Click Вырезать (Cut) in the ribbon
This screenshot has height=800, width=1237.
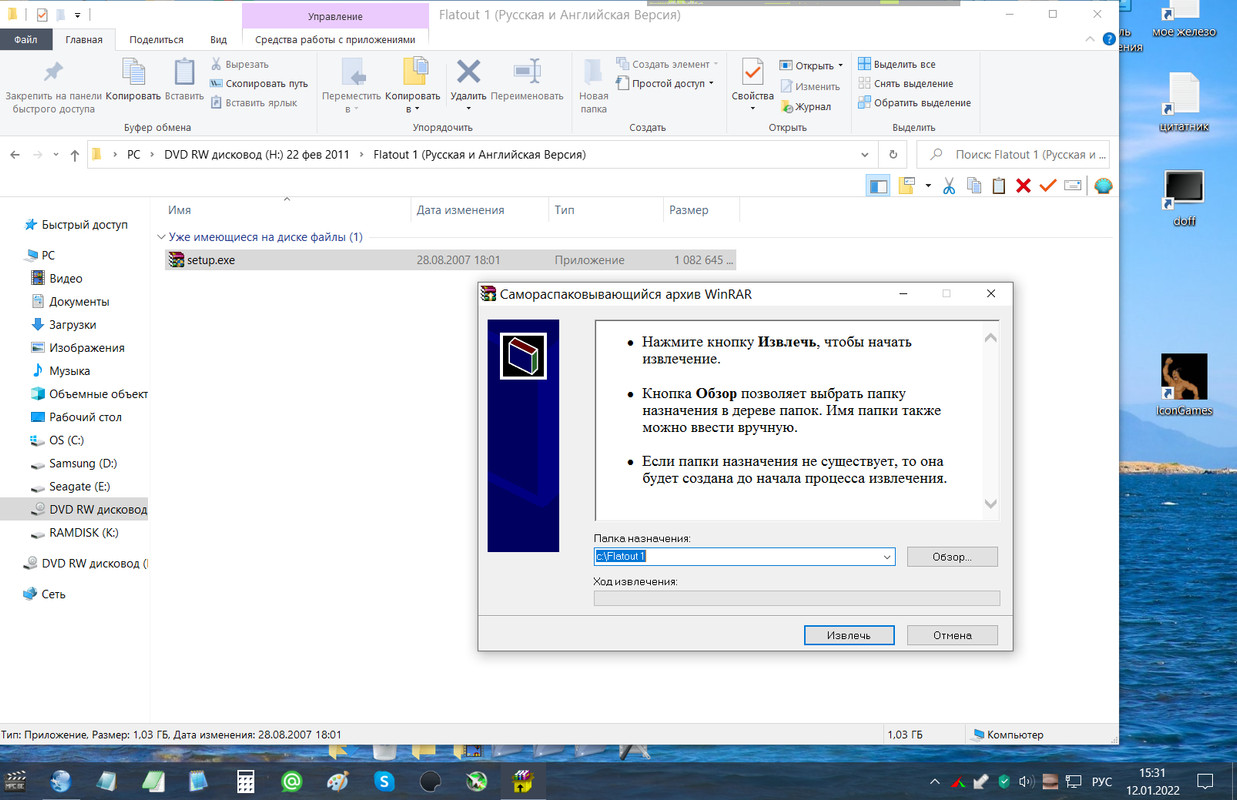239,64
